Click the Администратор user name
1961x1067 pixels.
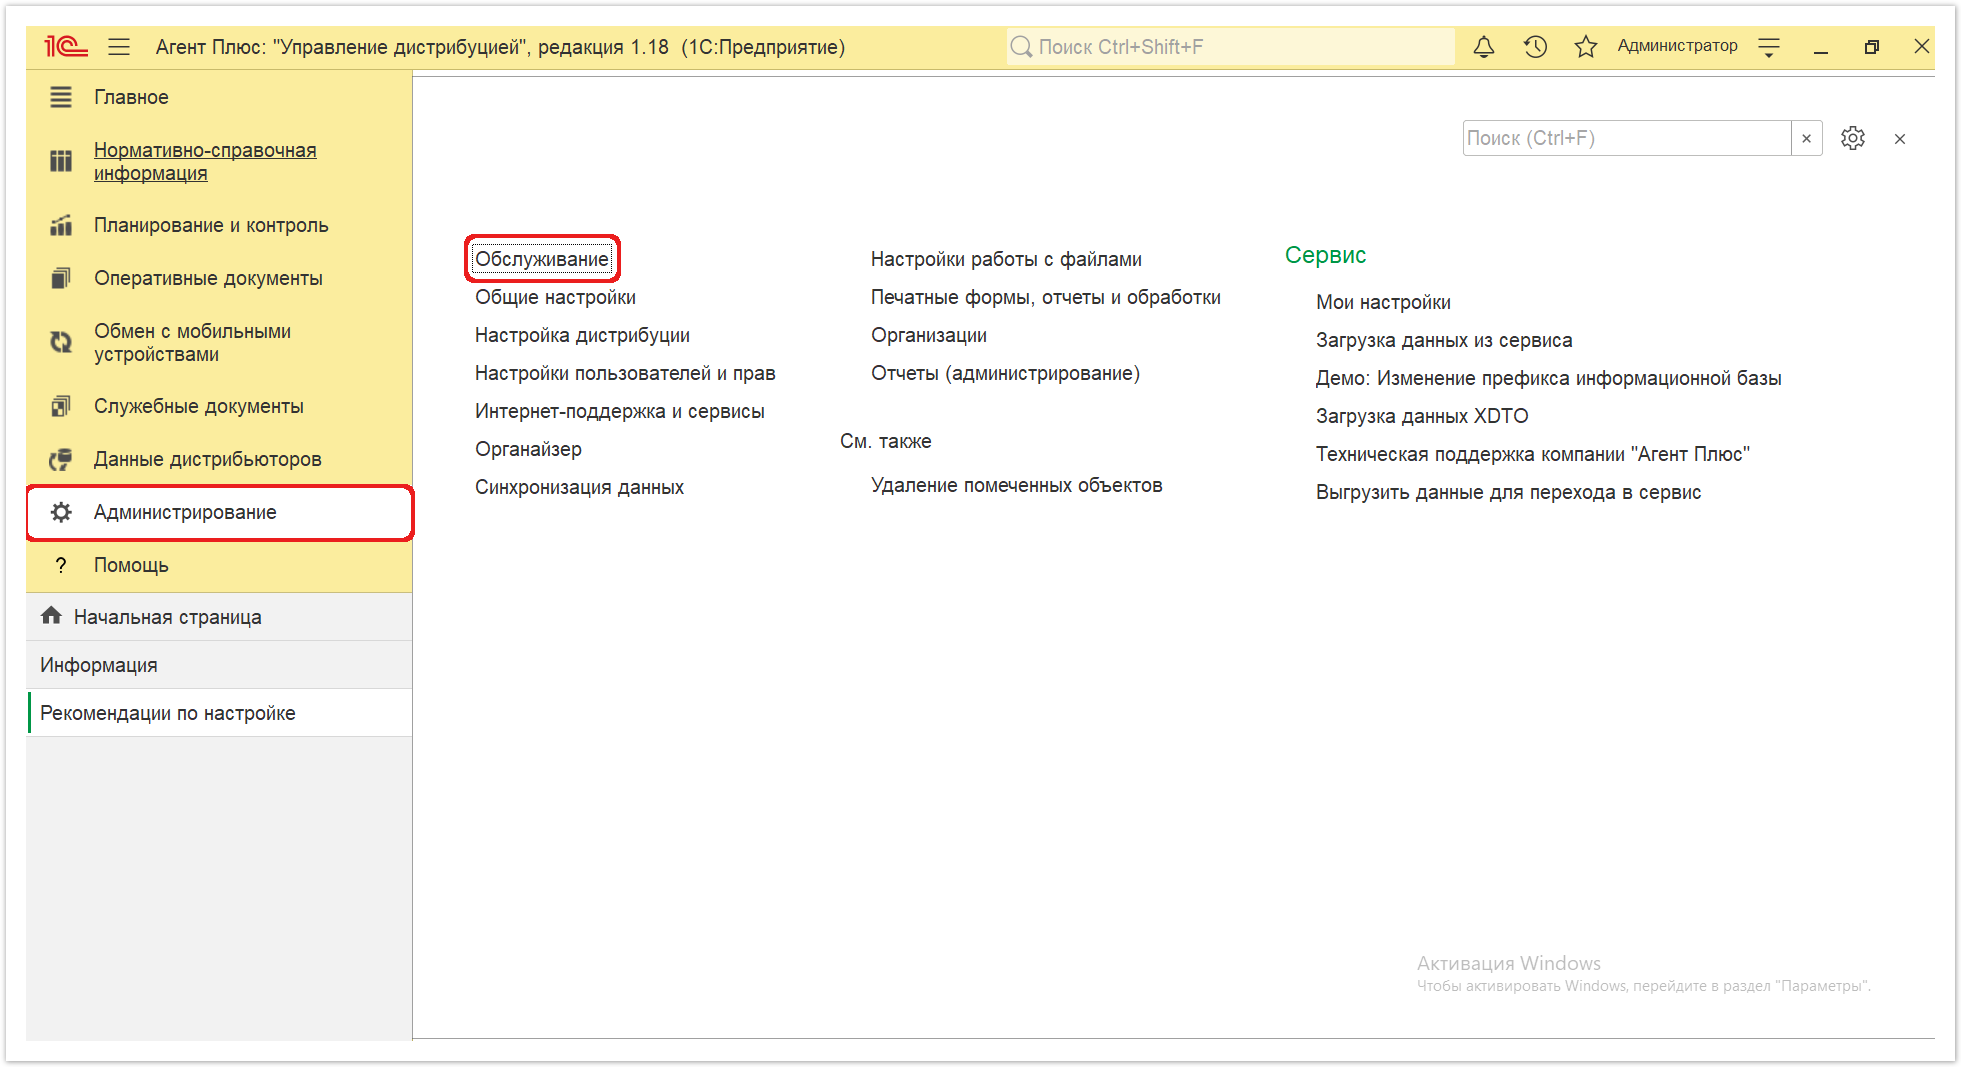1677,46
